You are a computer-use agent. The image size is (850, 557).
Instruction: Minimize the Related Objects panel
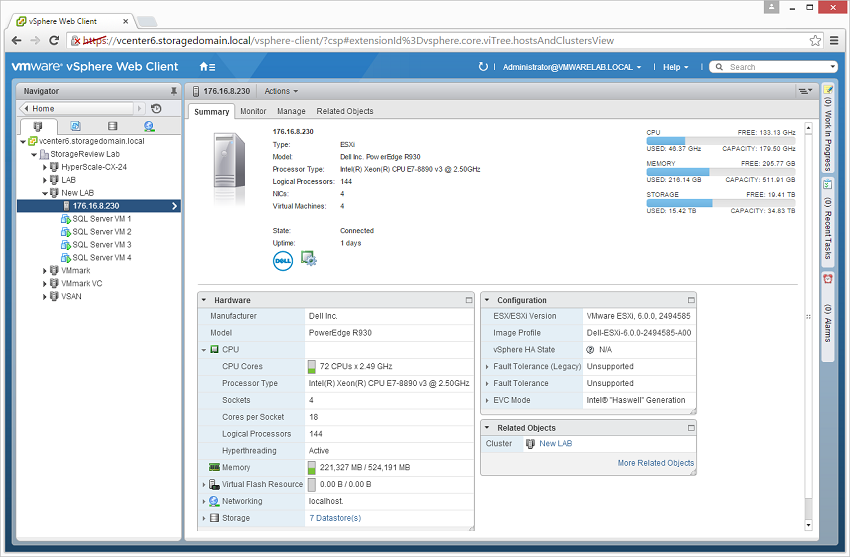coord(691,428)
